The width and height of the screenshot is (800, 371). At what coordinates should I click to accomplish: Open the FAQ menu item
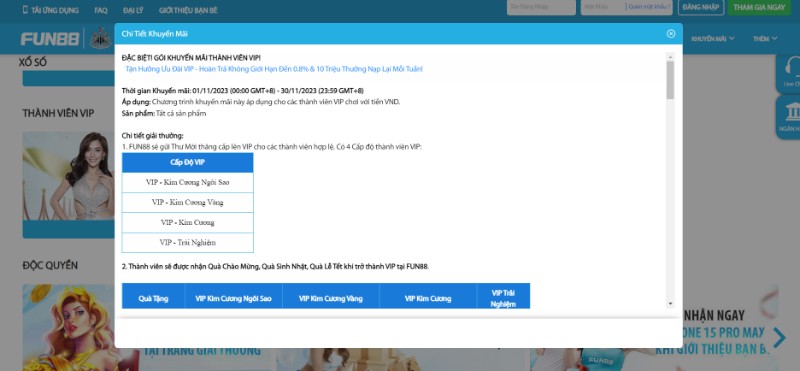101,10
